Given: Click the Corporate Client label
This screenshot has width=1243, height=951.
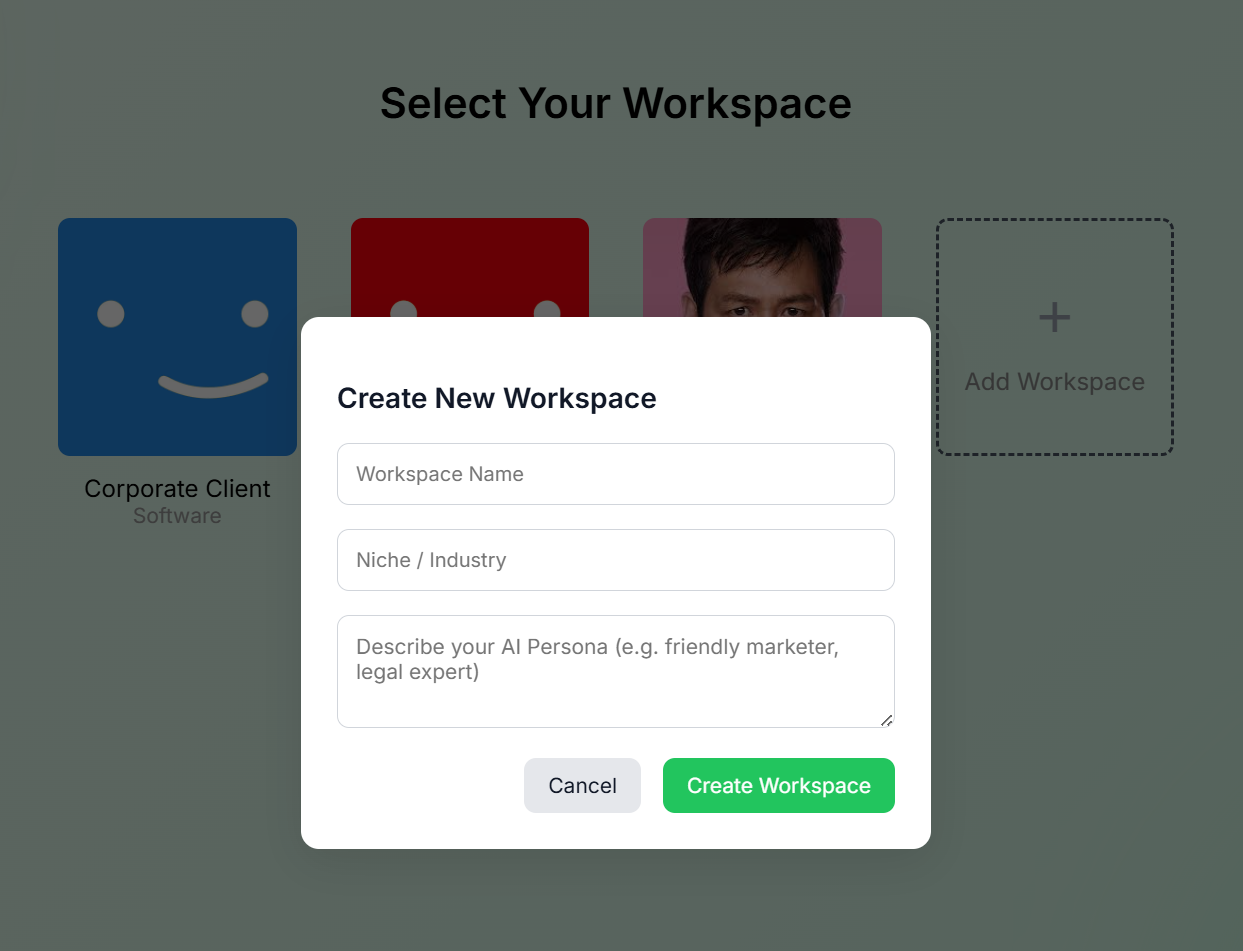Looking at the screenshot, I should pos(177,488).
